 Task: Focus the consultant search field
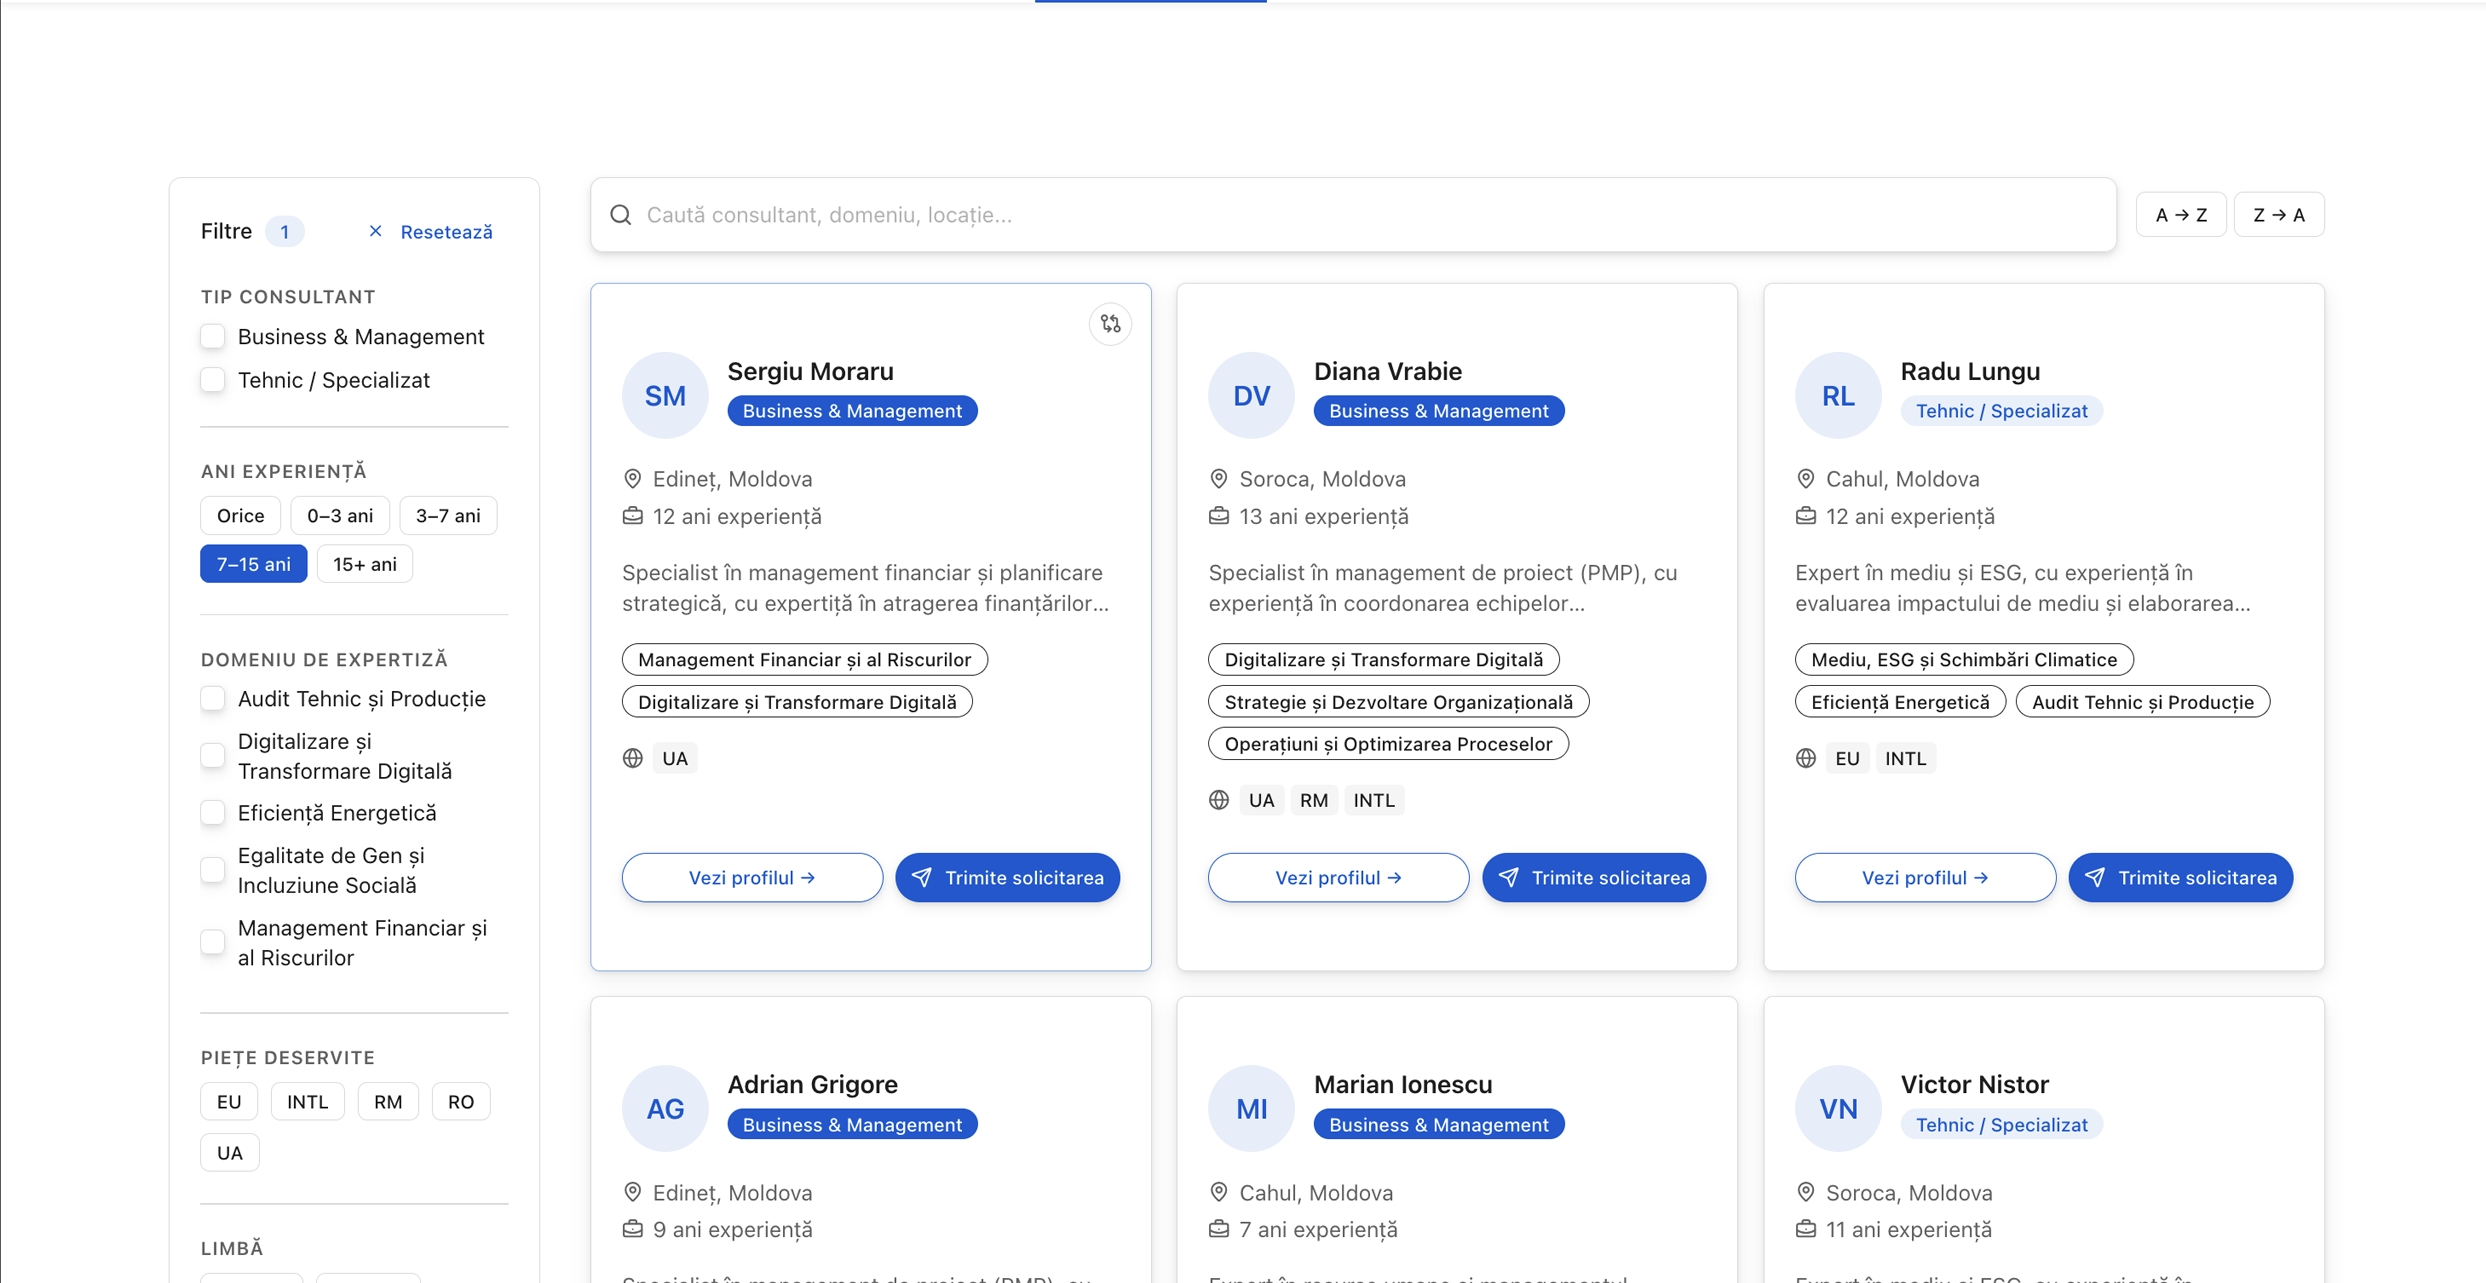pyautogui.click(x=1350, y=215)
